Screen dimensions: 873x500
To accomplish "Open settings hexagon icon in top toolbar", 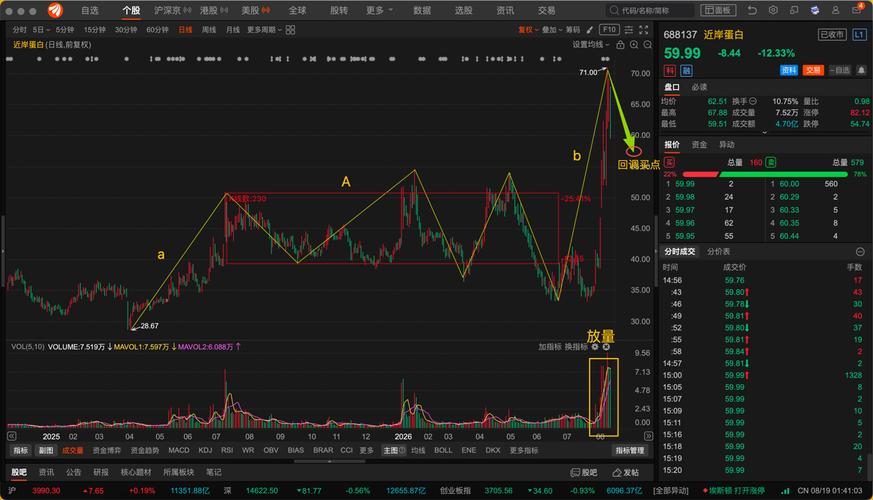I will [x=773, y=10].
